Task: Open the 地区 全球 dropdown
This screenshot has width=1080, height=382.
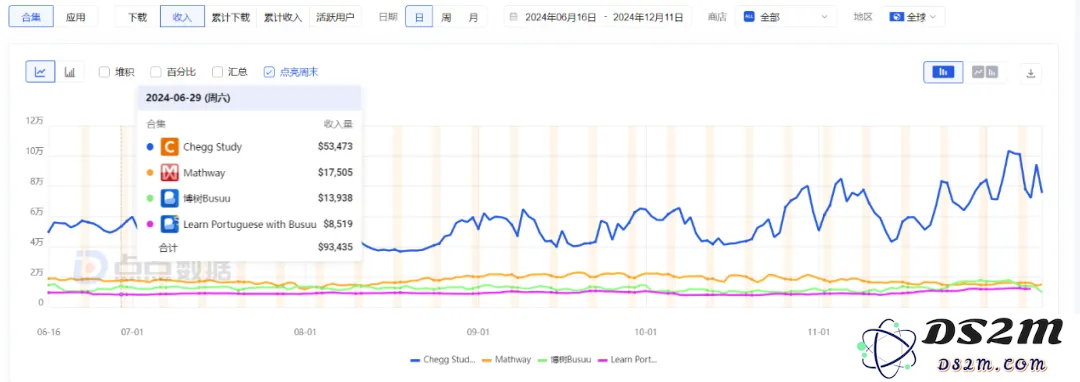Action: [913, 17]
